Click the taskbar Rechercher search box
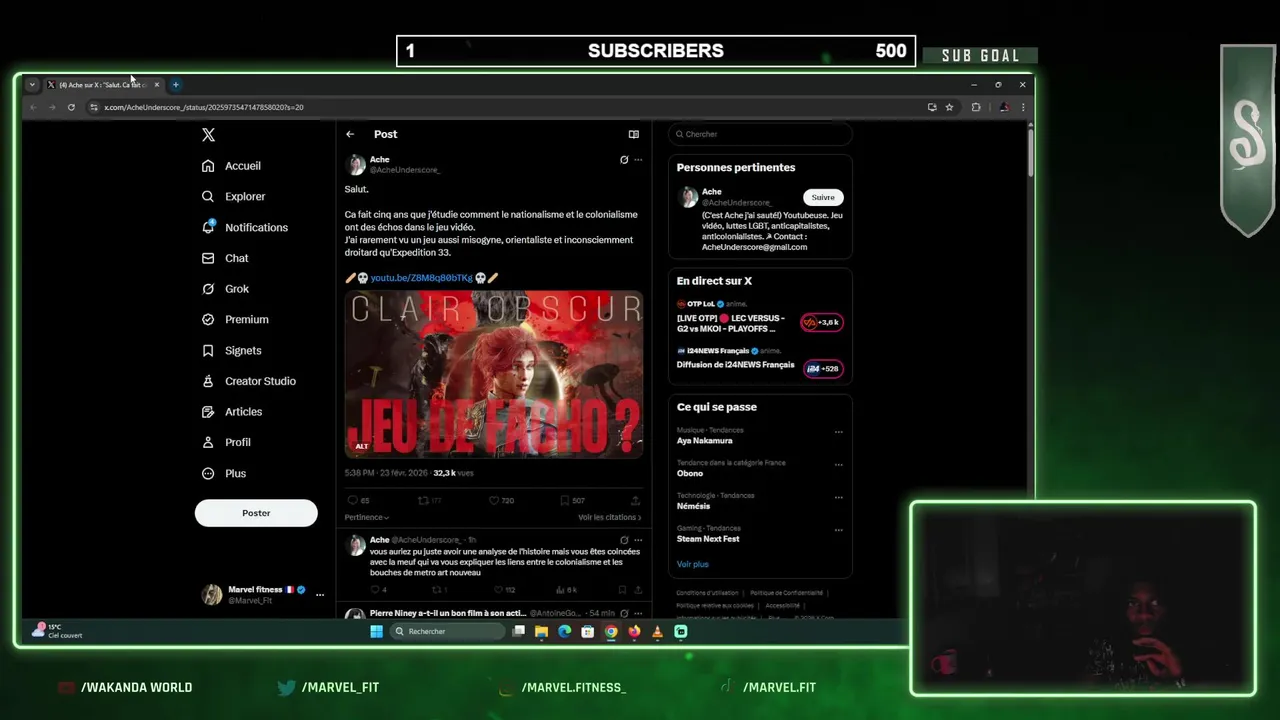Image resolution: width=1280 pixels, height=720 pixels. tap(447, 632)
